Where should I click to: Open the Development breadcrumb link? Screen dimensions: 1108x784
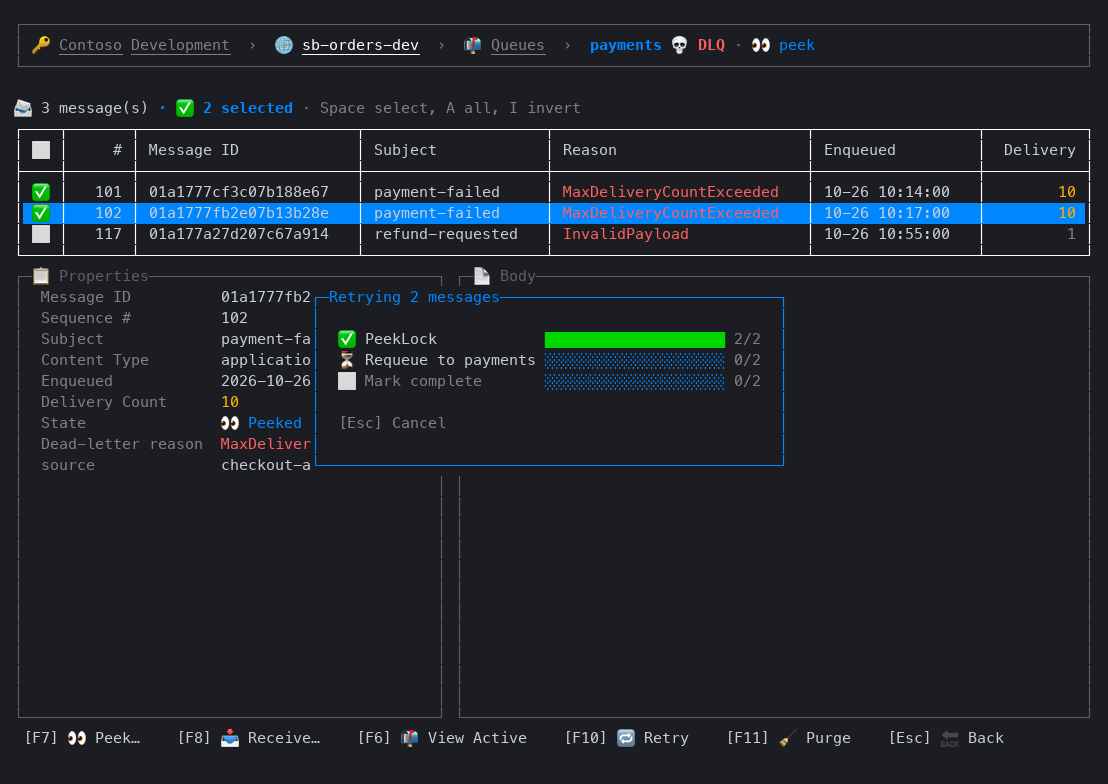(x=180, y=45)
